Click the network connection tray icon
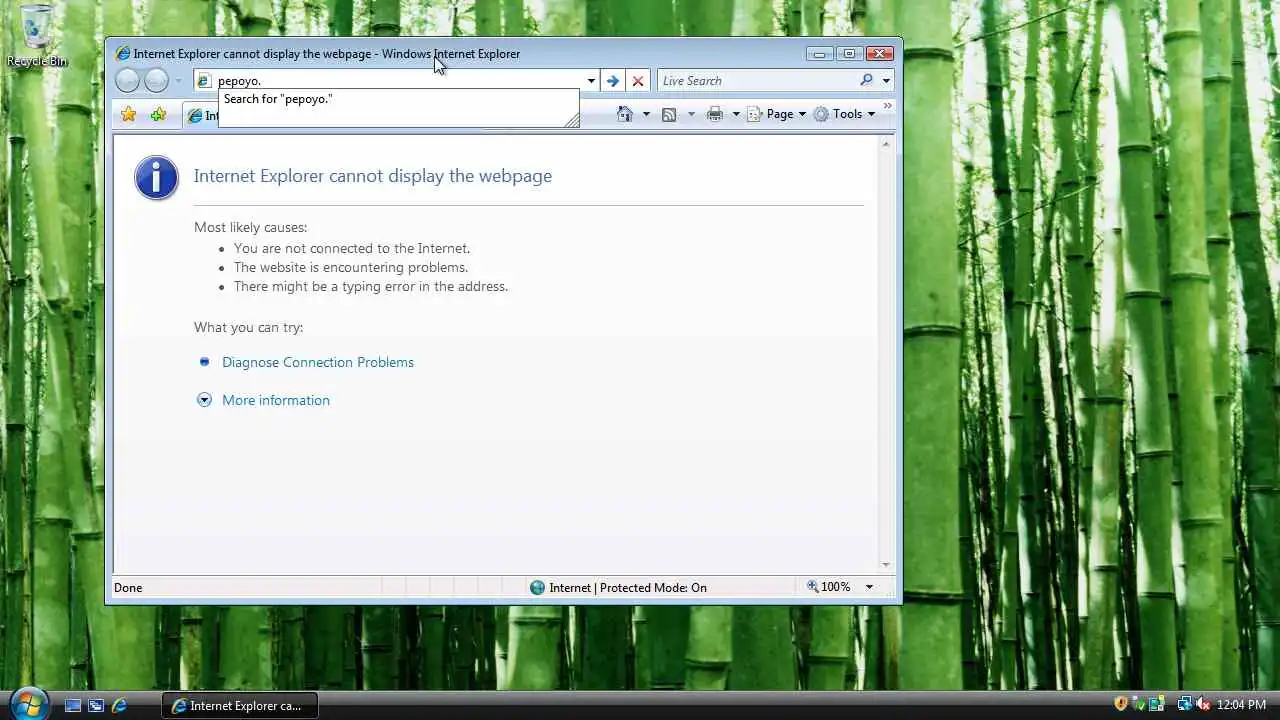 [1184, 704]
